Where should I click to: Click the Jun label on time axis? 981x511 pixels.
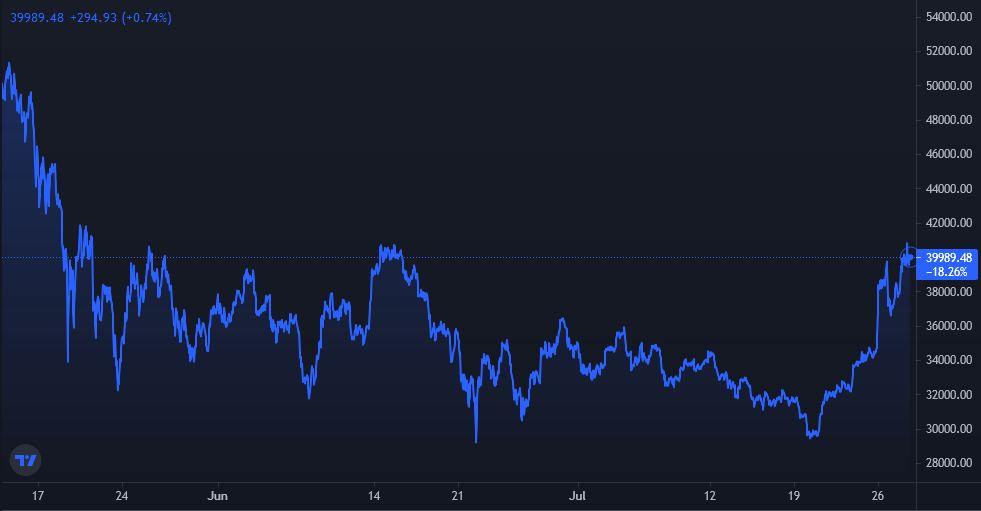click(x=217, y=496)
